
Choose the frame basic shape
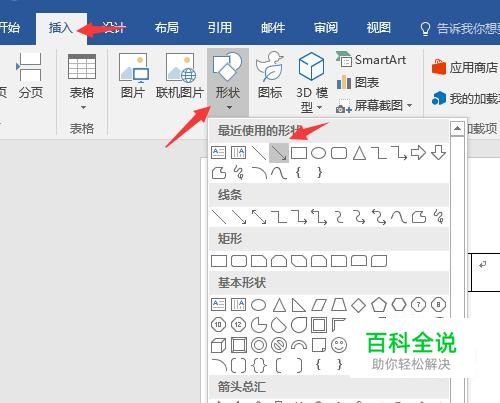coord(319,325)
